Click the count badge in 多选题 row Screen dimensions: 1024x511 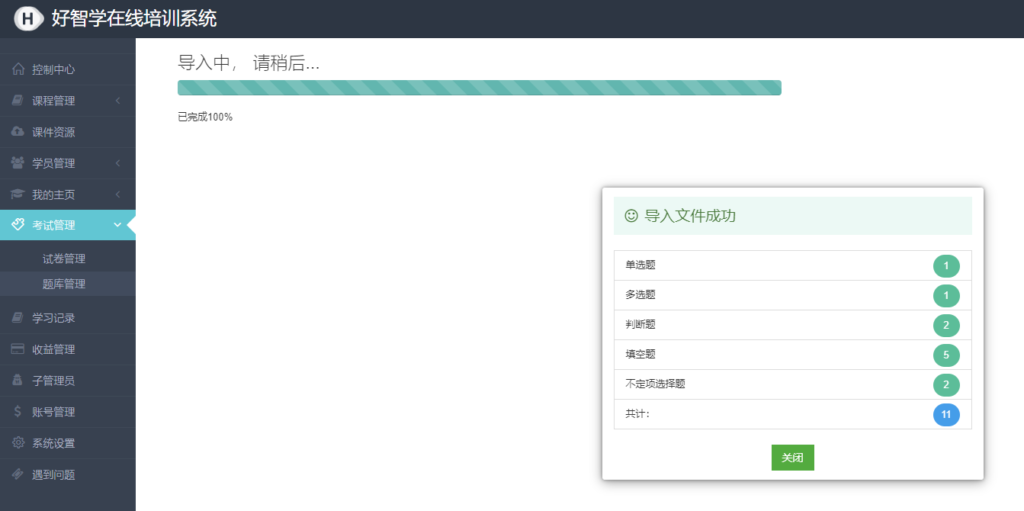pos(946,295)
